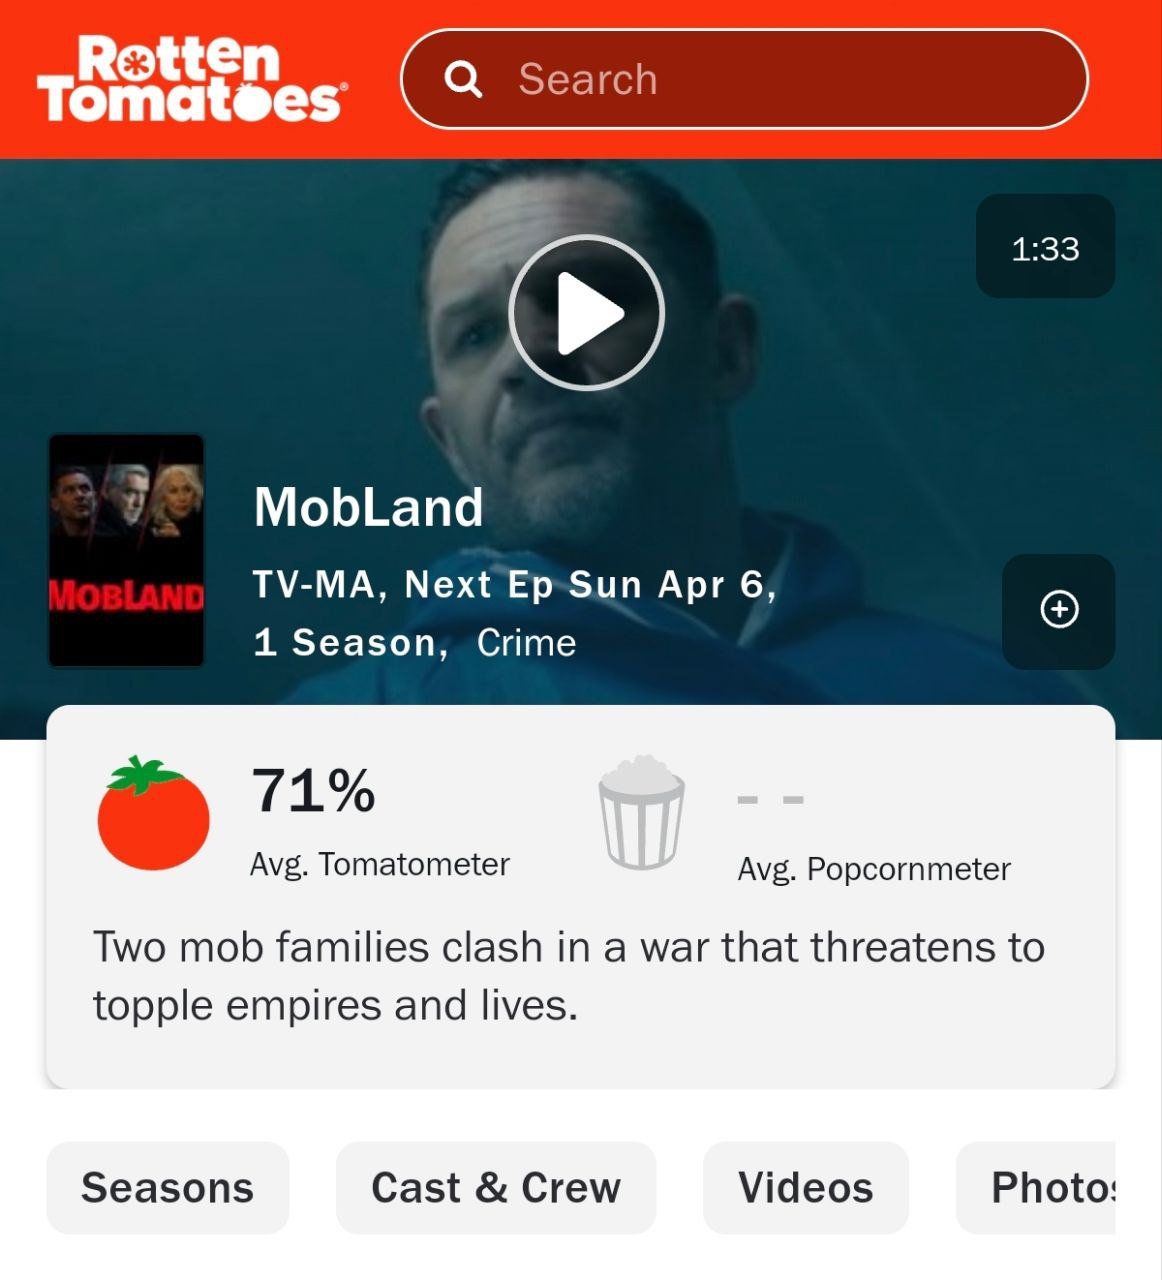
Task: Jump to the Cast & Crew section
Action: pos(496,1188)
